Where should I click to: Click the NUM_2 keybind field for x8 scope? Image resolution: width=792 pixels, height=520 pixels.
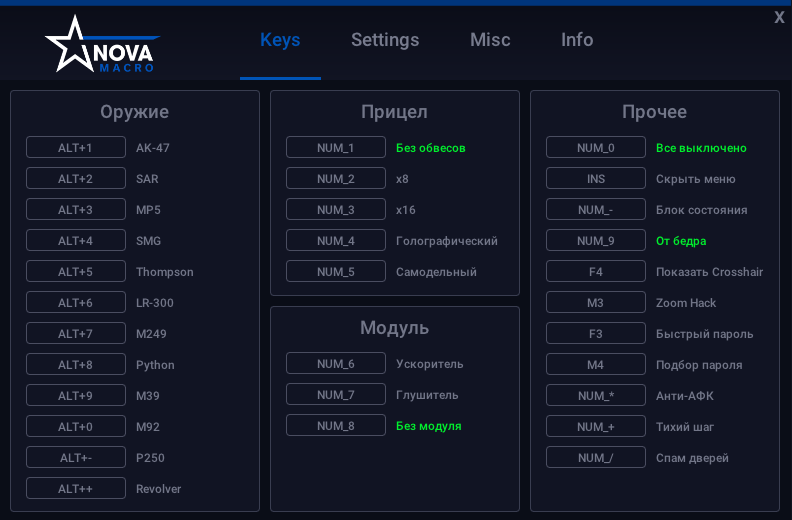coord(335,179)
